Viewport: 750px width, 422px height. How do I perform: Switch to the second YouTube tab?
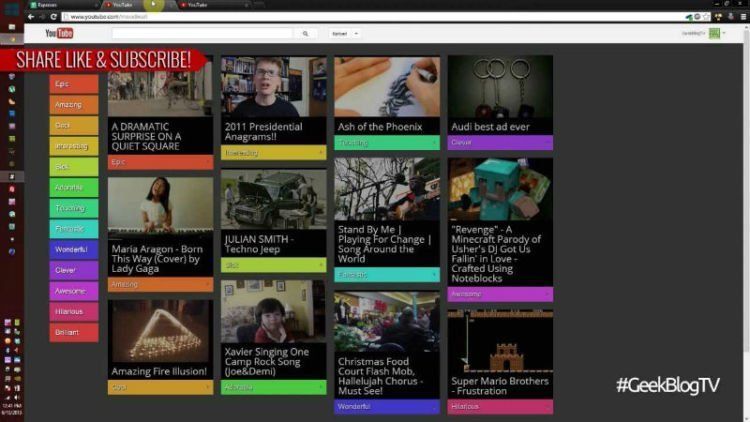coord(214,5)
